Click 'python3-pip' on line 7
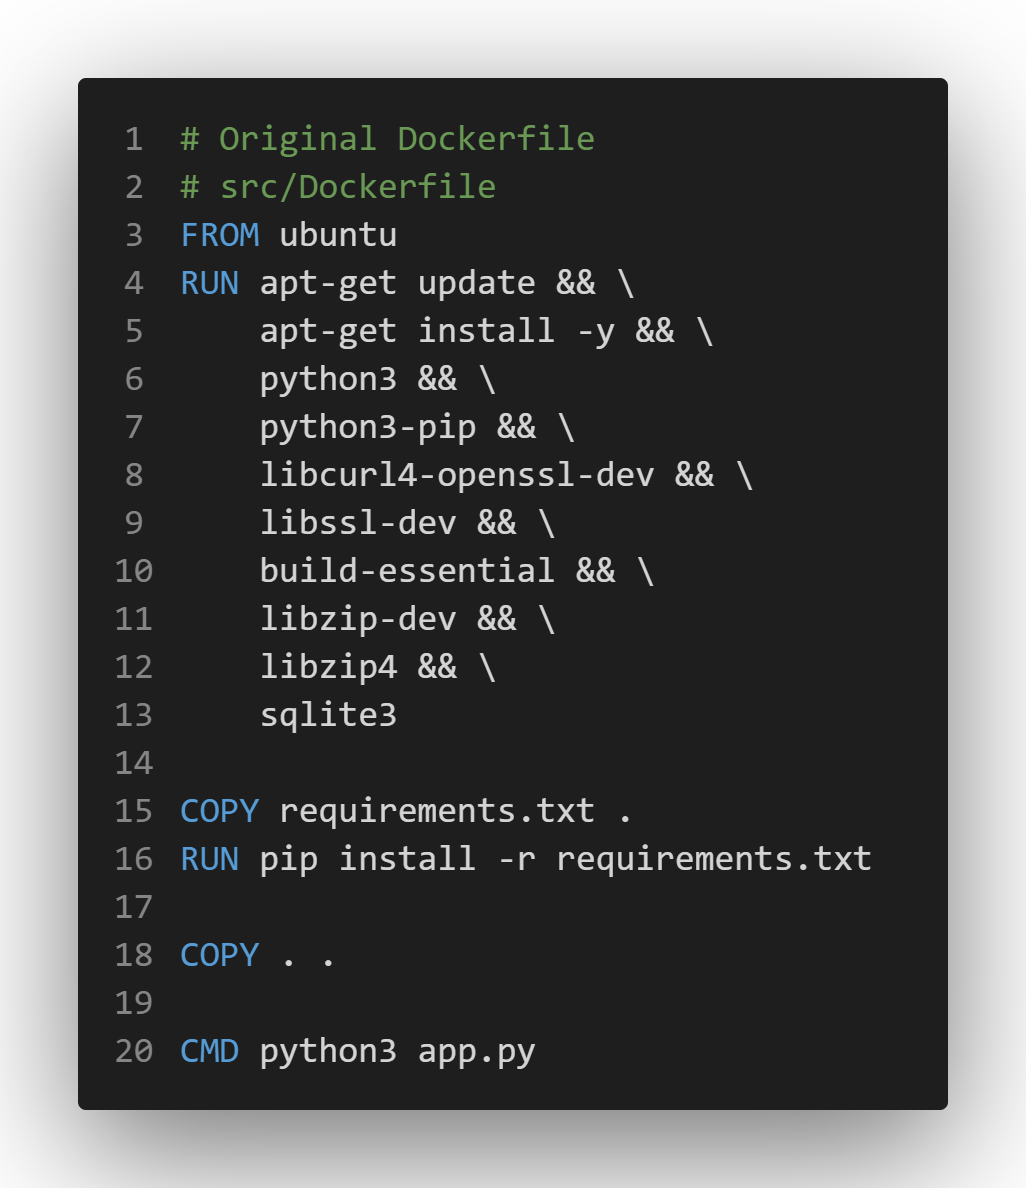 tap(367, 427)
